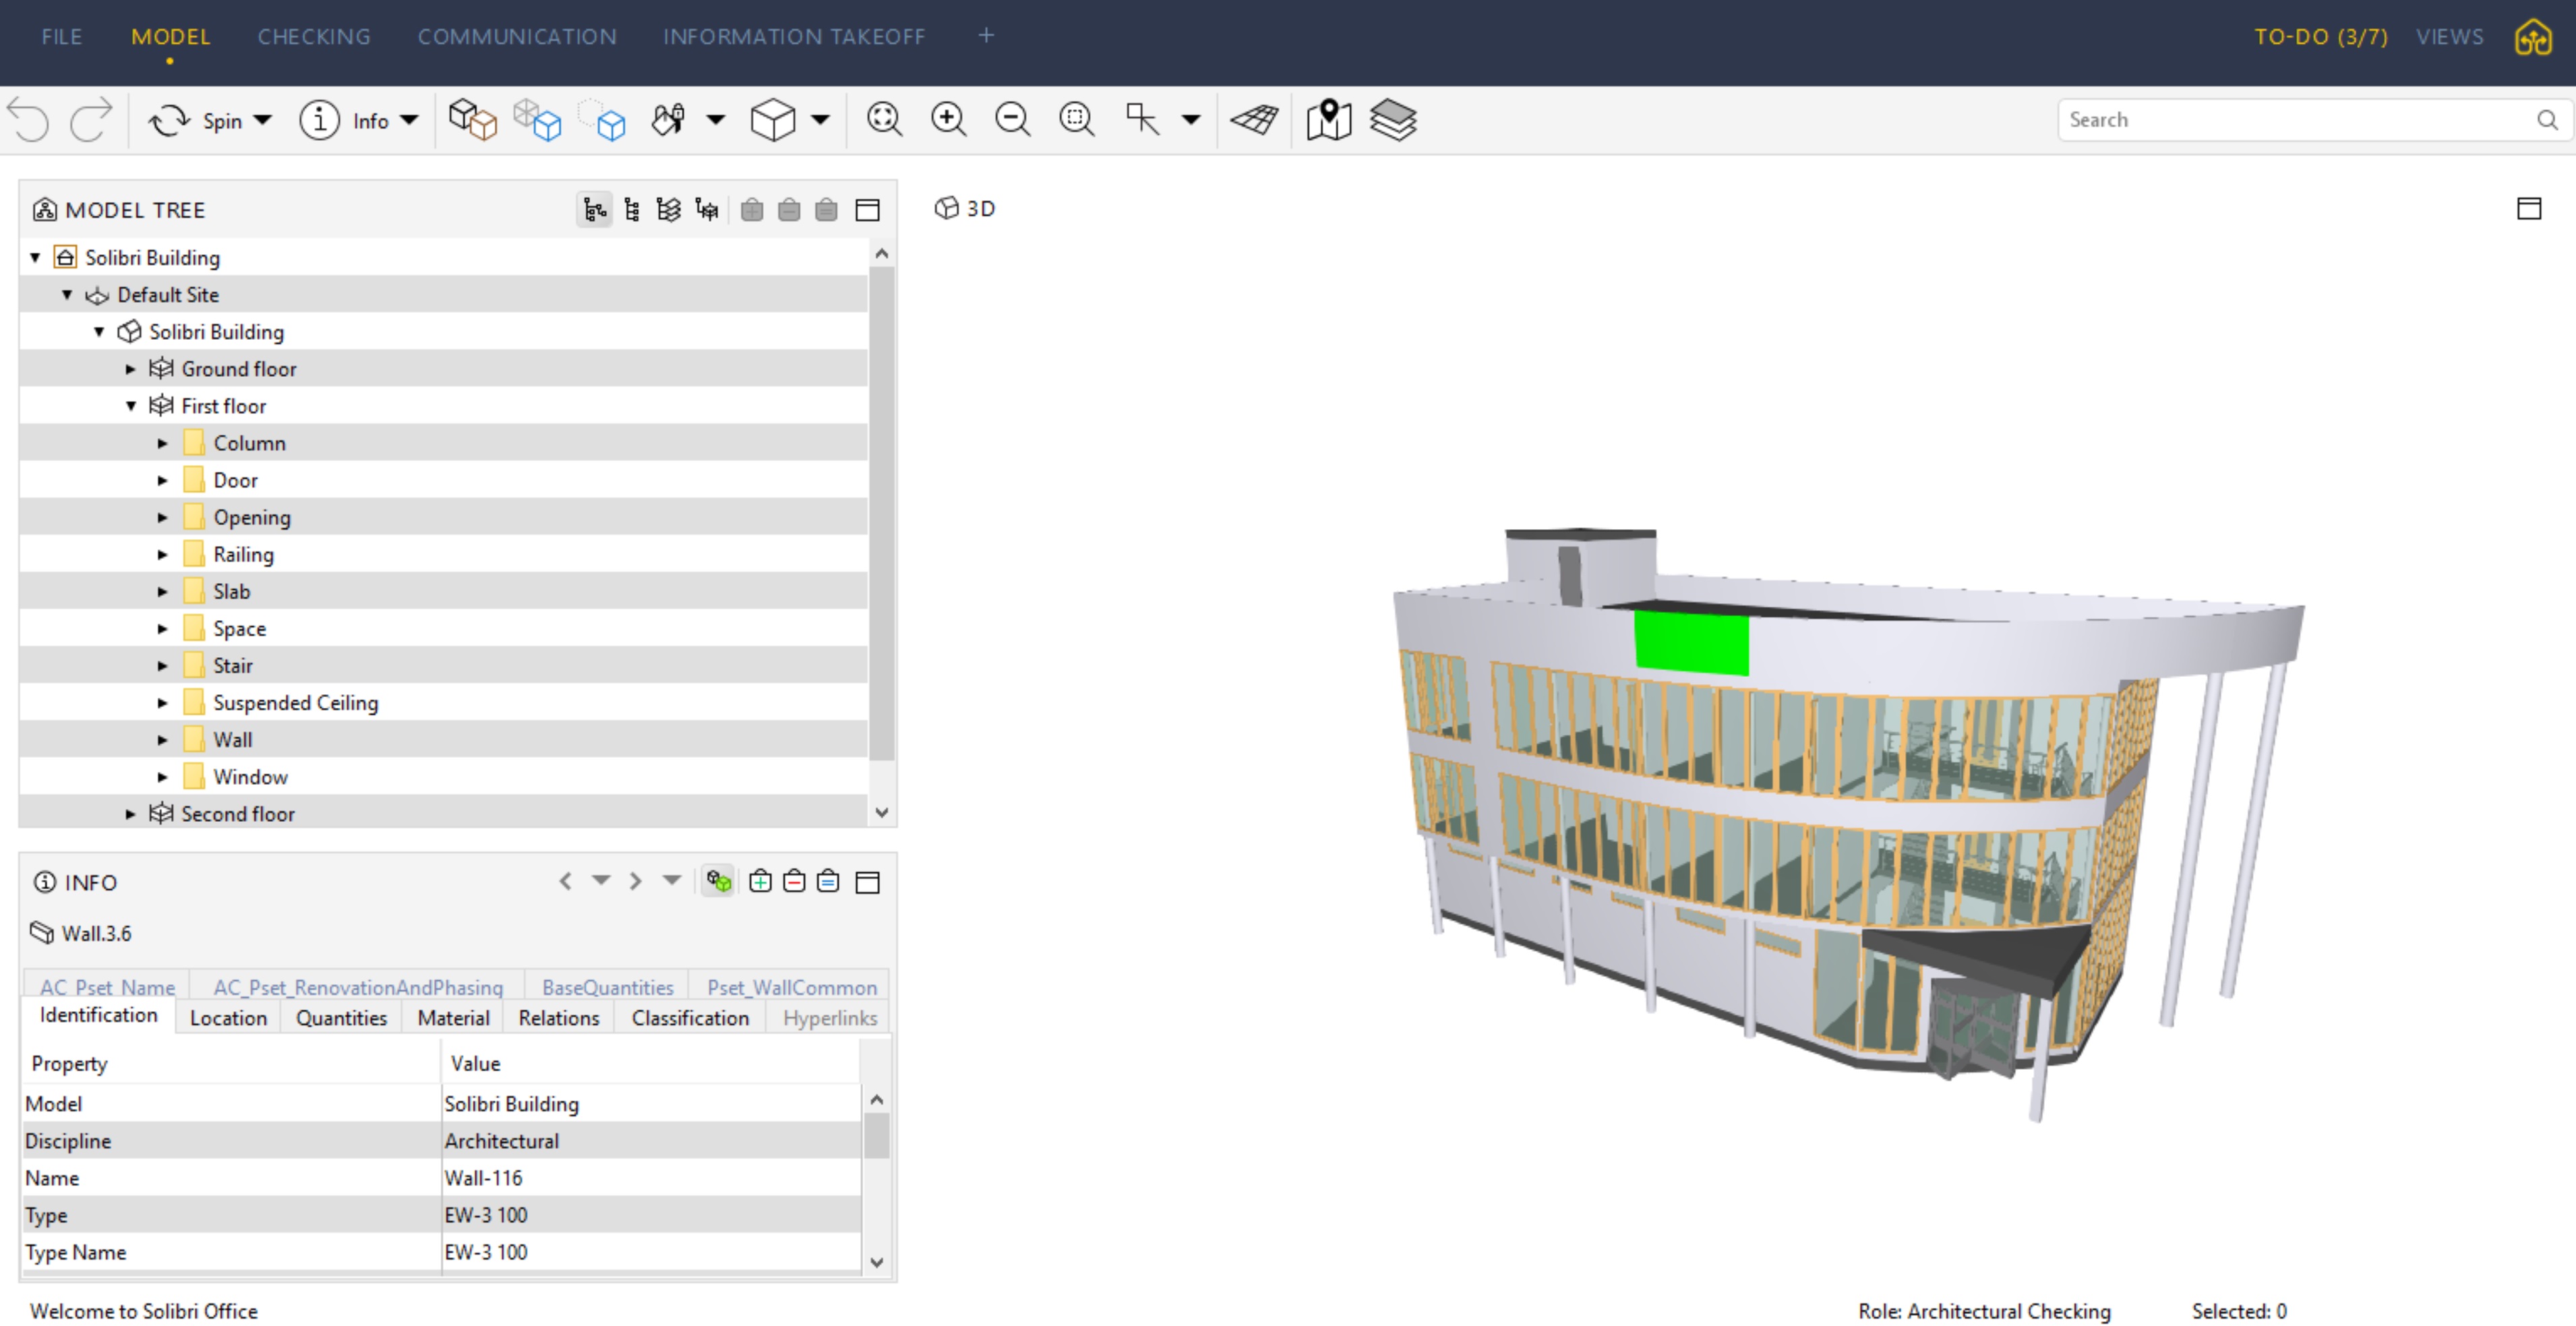Toggle layer hierarchy mode in Model Tree
The height and width of the screenshot is (1326, 2576).
tap(668, 210)
